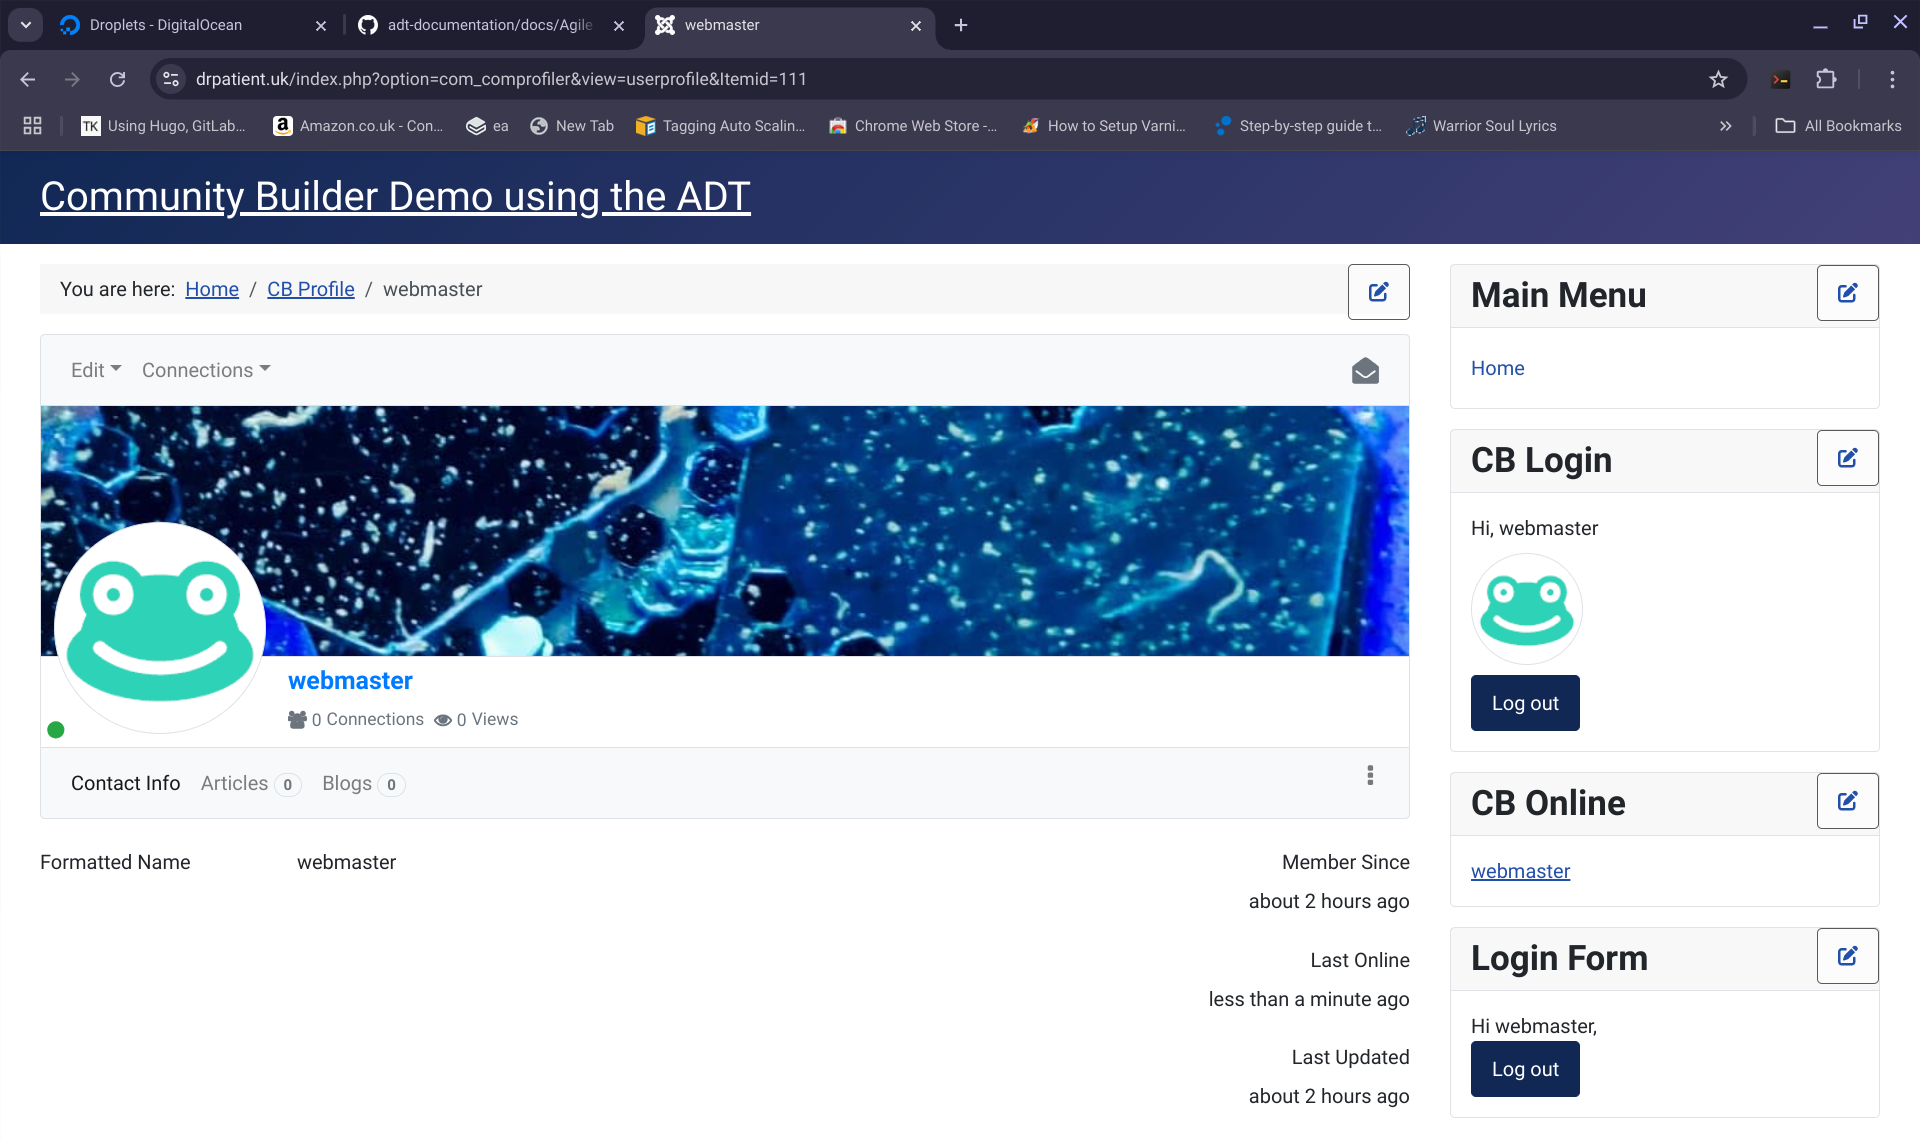The height and width of the screenshot is (1140, 1920).
Task: Open the CB Profile breadcrumb link
Action: tap(310, 289)
